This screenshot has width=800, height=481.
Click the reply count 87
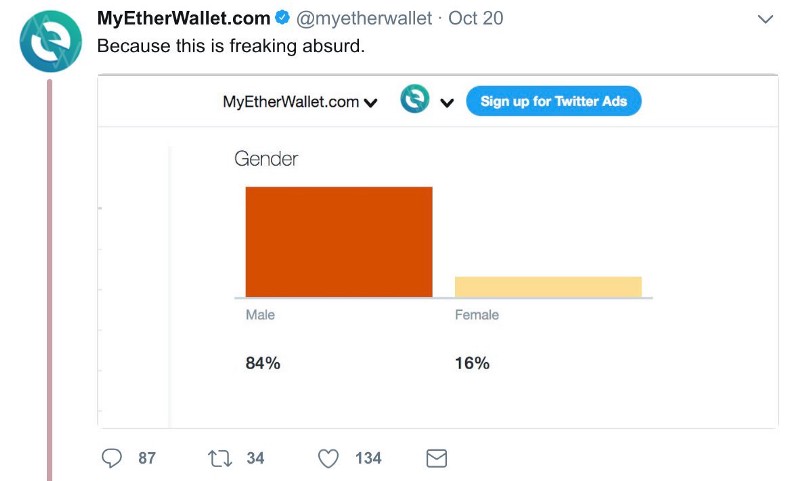coord(147,458)
